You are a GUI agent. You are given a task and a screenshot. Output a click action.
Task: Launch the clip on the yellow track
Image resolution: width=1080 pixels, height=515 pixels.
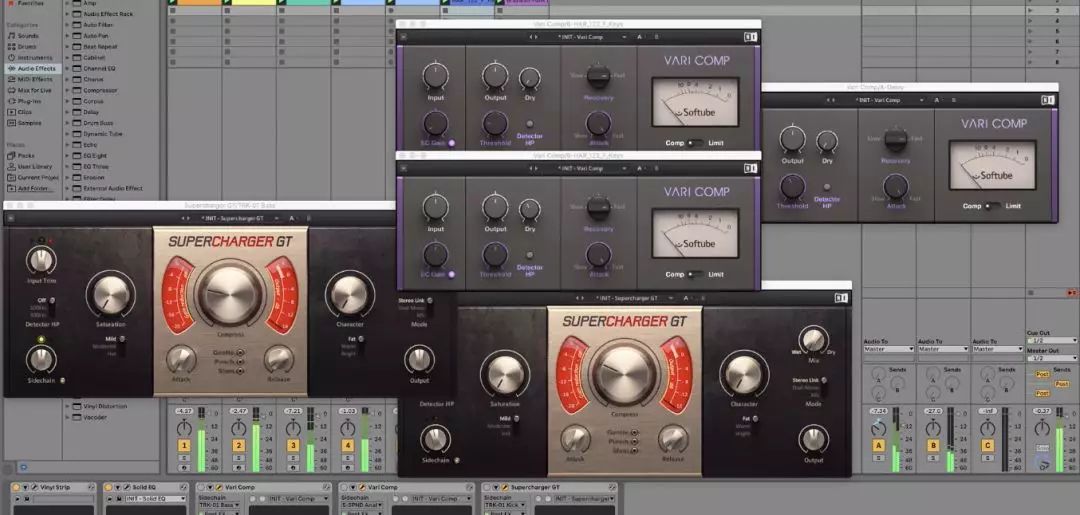point(227,2)
